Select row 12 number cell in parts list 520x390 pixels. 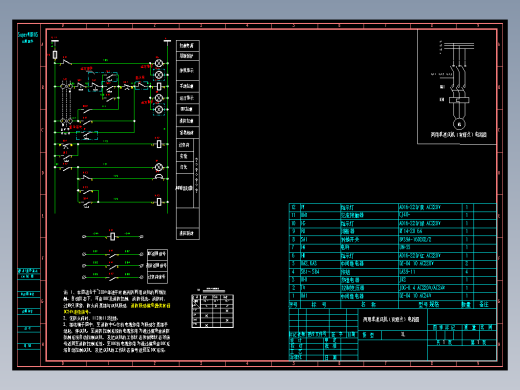(x=294, y=207)
